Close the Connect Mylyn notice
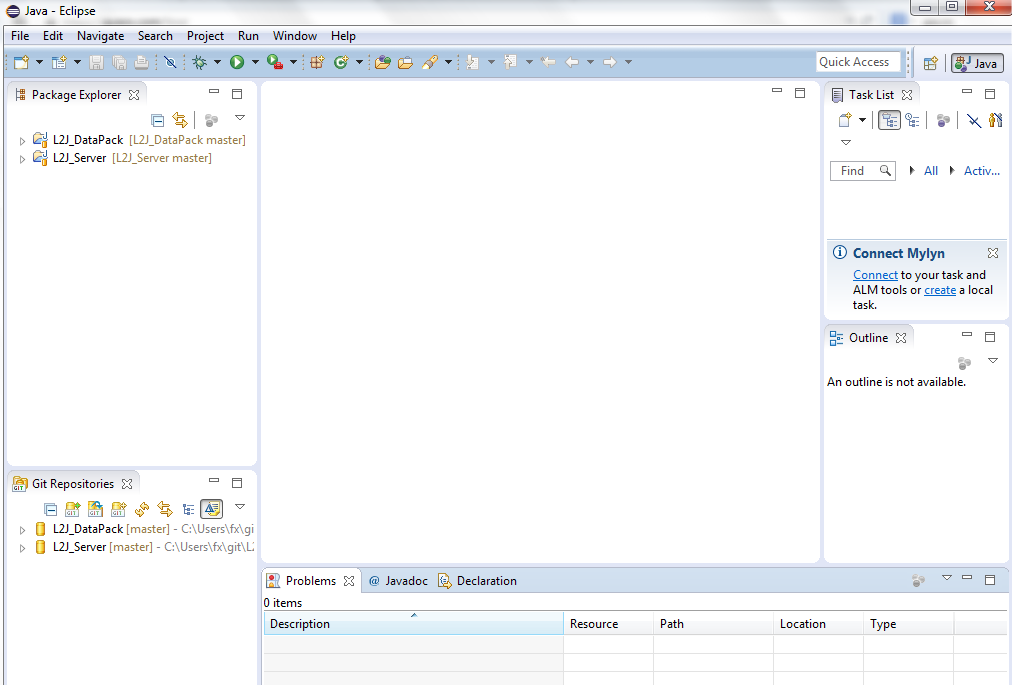Screen dimensions: 1012x685 coord(993,253)
